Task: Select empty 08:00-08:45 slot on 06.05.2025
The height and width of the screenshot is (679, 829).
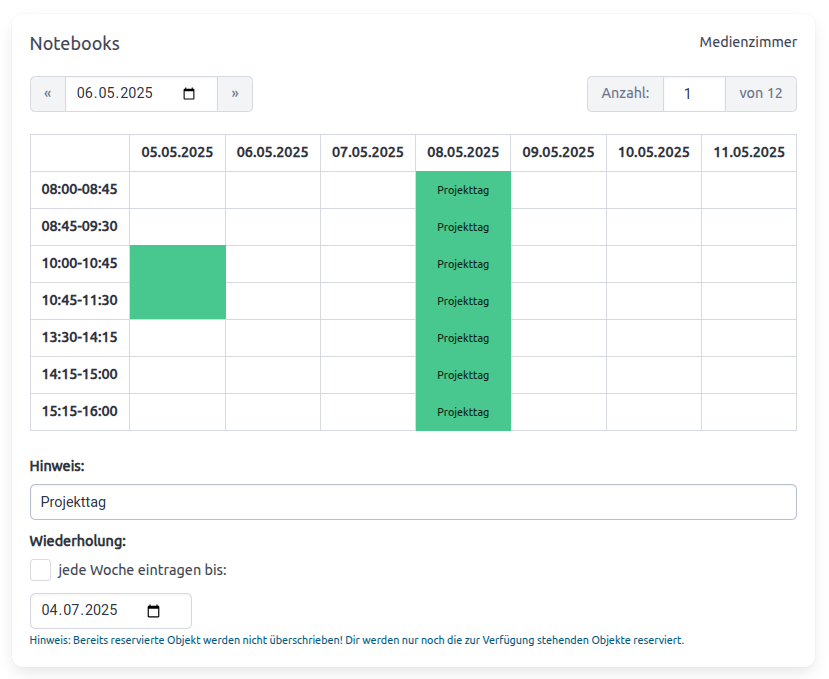Action: pyautogui.click(x=273, y=190)
